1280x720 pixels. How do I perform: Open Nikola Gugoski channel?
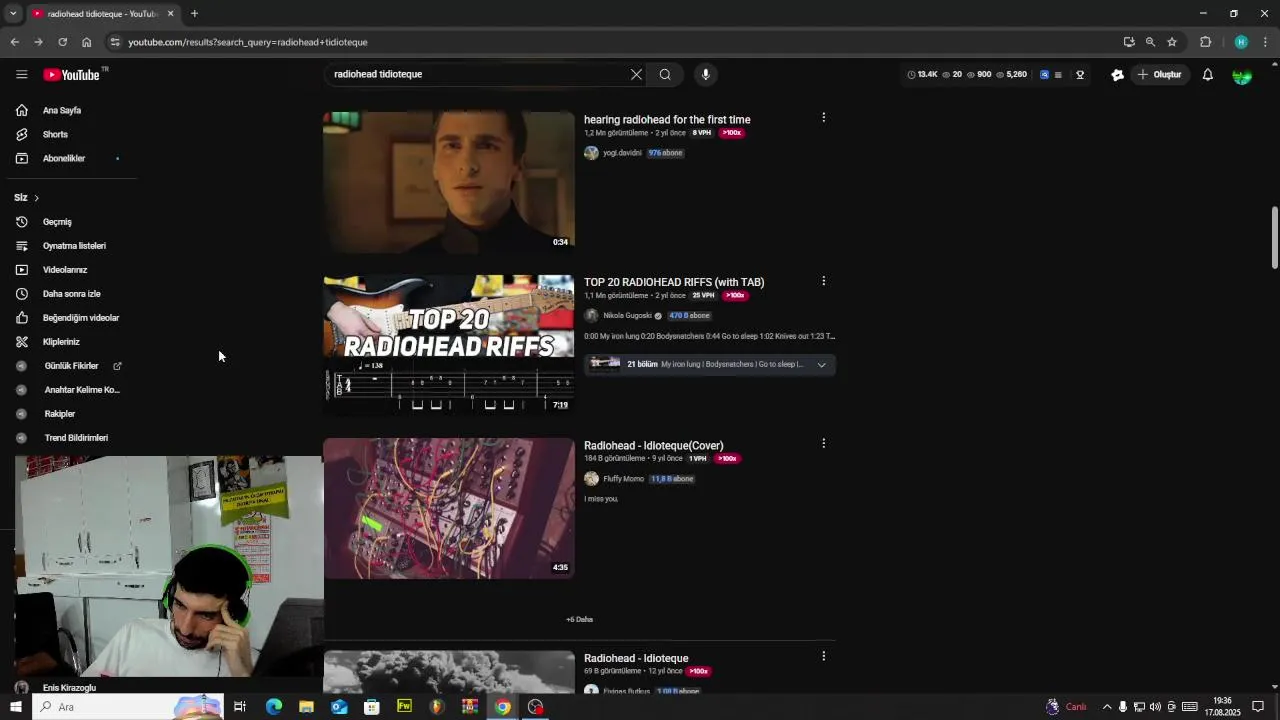click(627, 316)
